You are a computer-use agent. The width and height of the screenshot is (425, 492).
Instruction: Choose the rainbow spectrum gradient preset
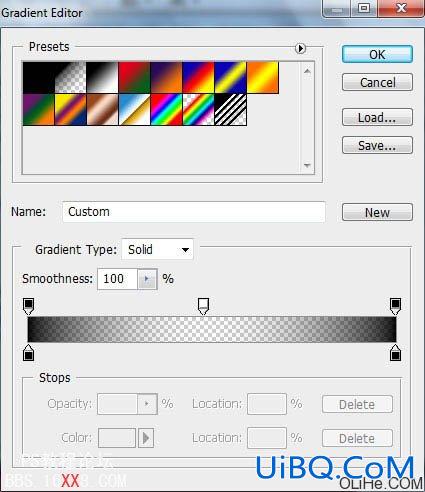167,110
